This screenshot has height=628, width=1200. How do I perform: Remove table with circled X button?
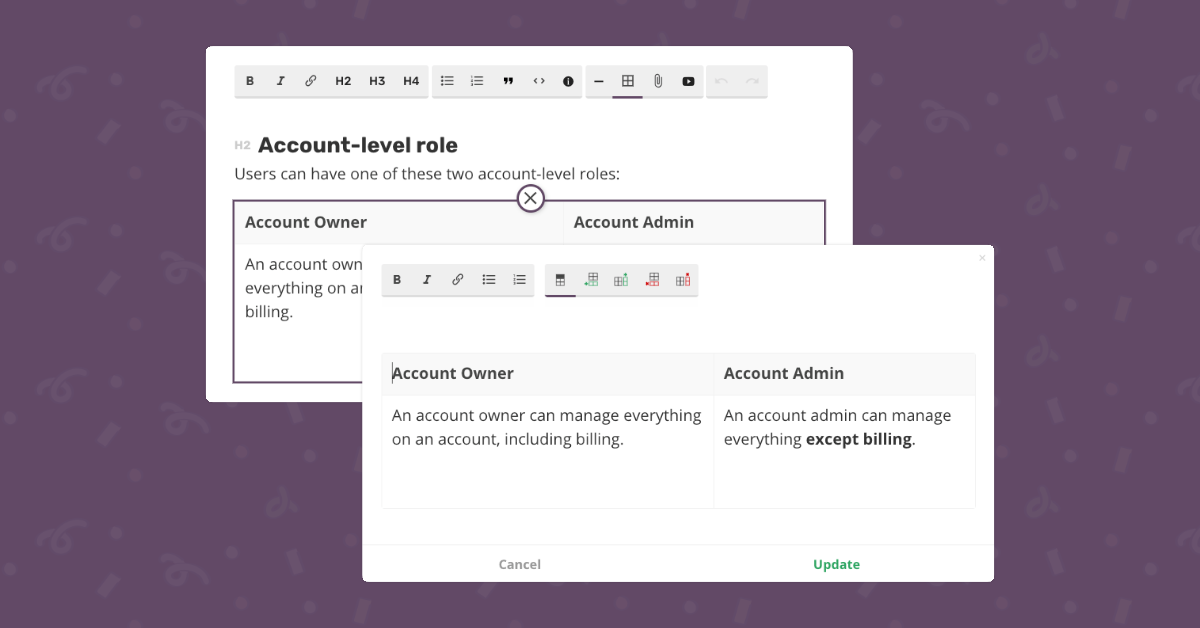tap(530, 198)
